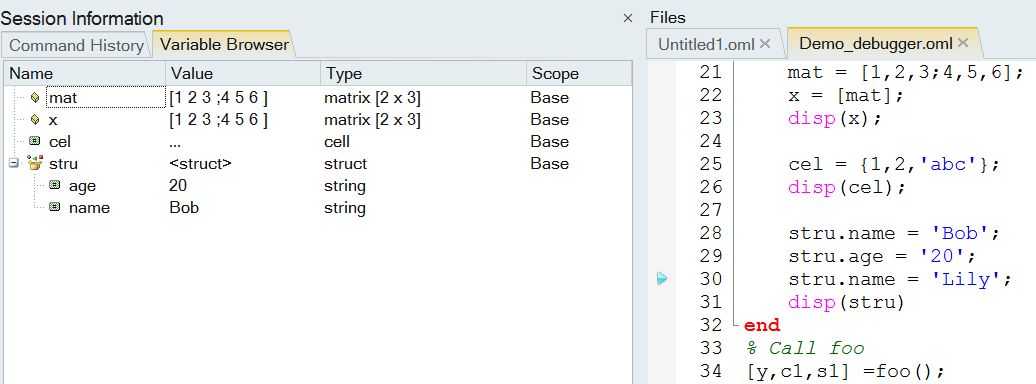Click the stru struct icon

click(35, 163)
